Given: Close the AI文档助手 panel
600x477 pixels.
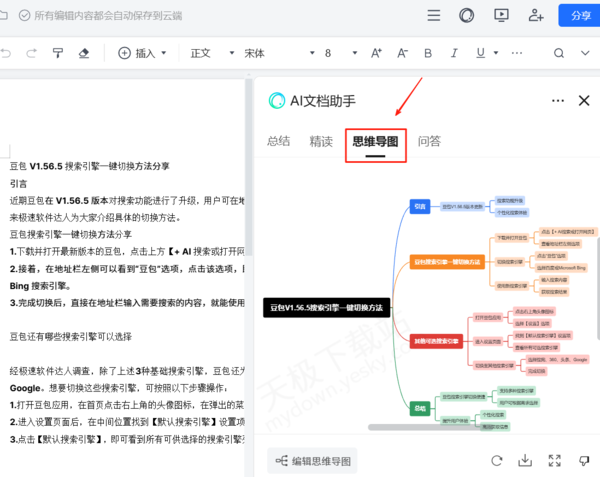Looking at the screenshot, I should pyautogui.click(x=584, y=101).
